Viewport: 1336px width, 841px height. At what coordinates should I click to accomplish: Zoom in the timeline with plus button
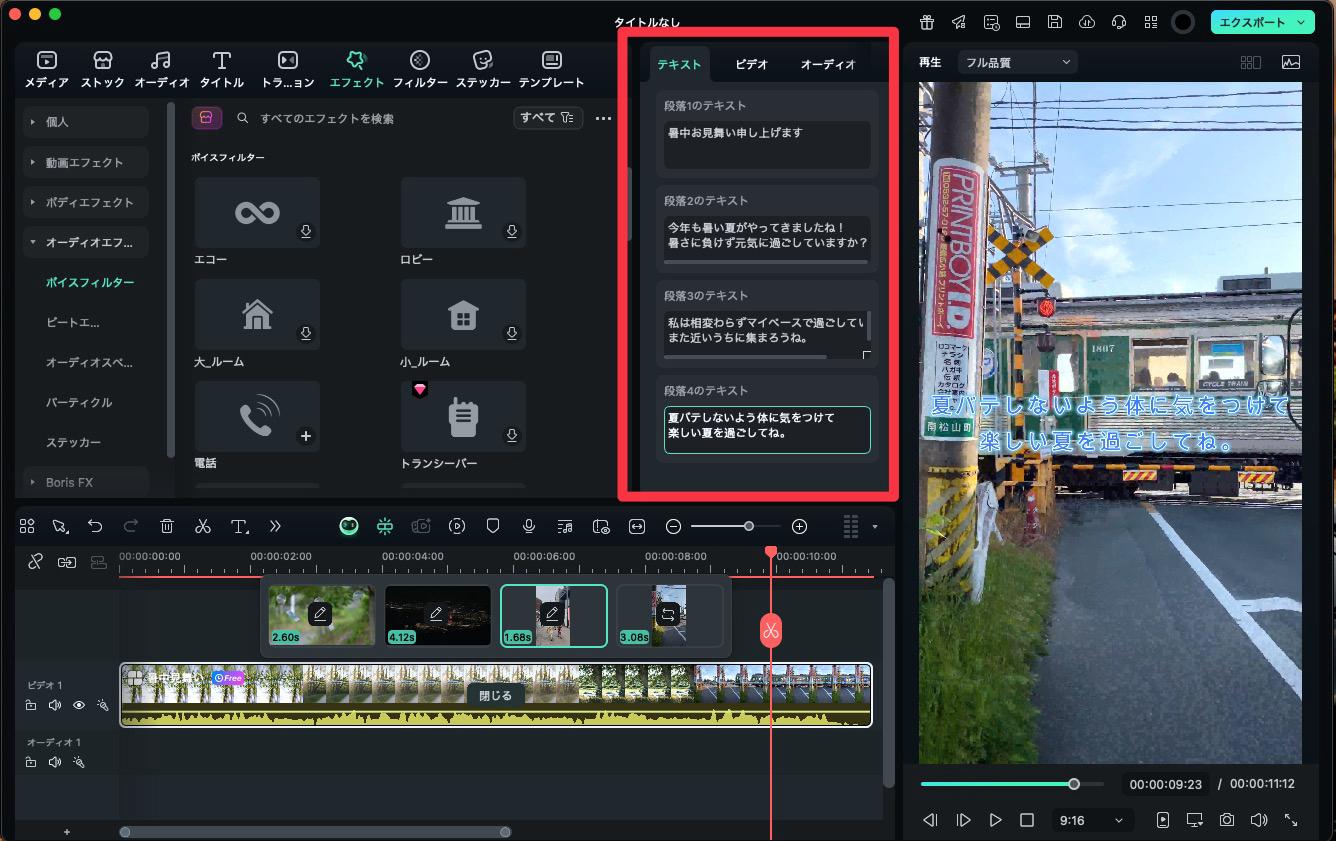coord(799,526)
